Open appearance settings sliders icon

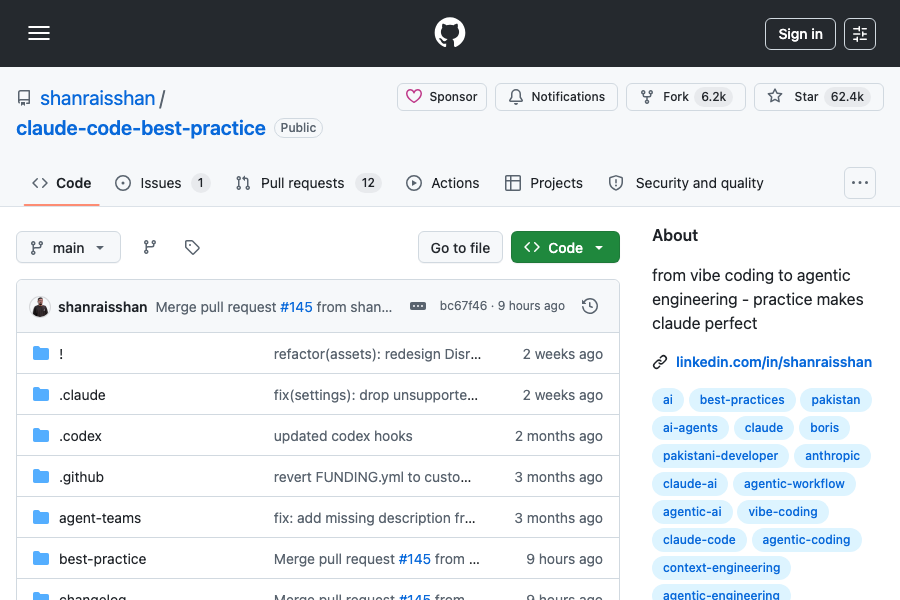point(859,34)
